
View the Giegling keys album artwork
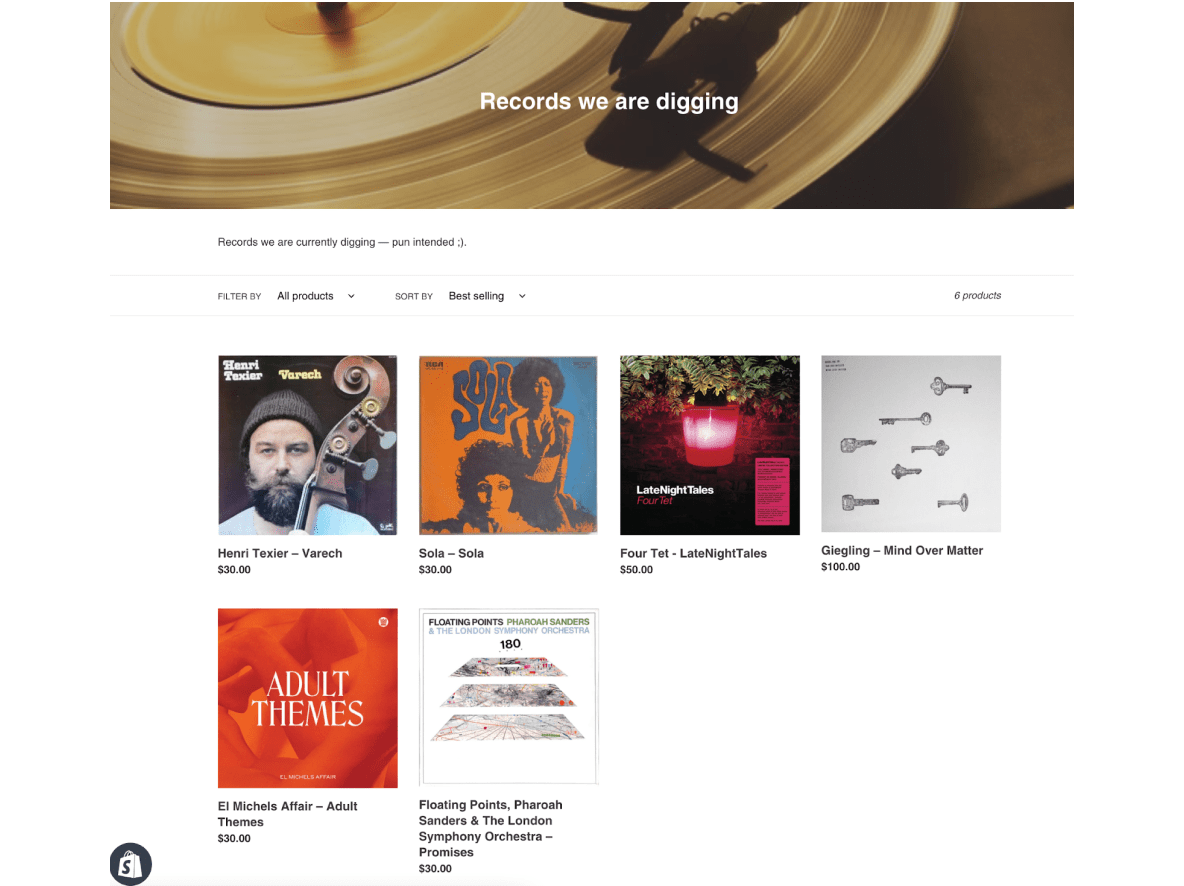point(911,443)
